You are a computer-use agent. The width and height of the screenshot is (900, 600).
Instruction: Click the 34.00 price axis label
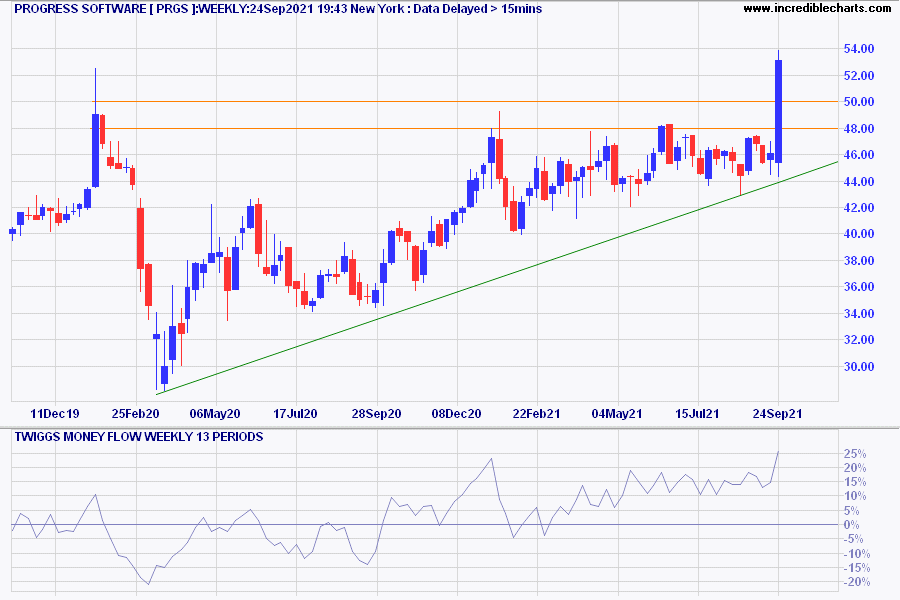[x=859, y=313]
